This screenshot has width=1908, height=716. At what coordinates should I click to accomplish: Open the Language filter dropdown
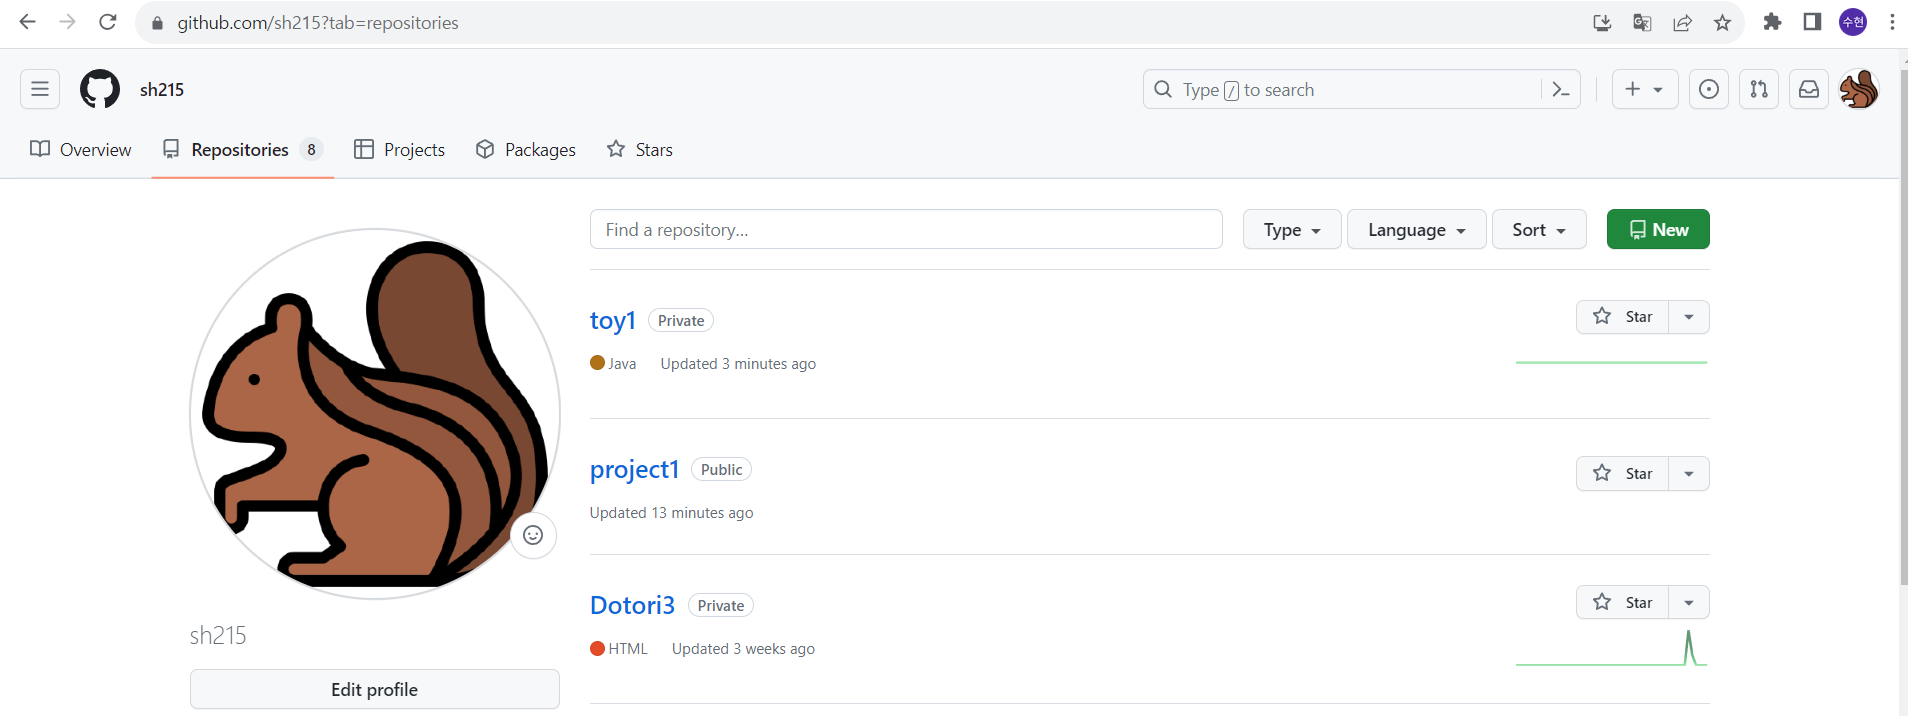1417,229
